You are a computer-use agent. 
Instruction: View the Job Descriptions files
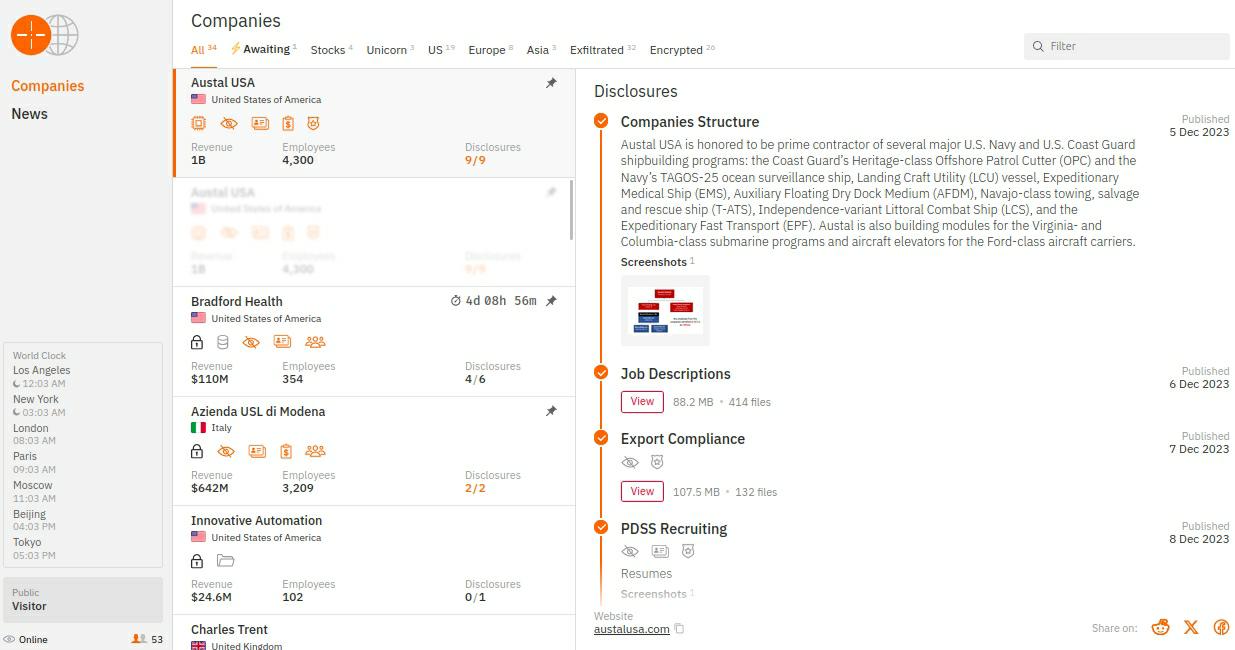(x=641, y=401)
